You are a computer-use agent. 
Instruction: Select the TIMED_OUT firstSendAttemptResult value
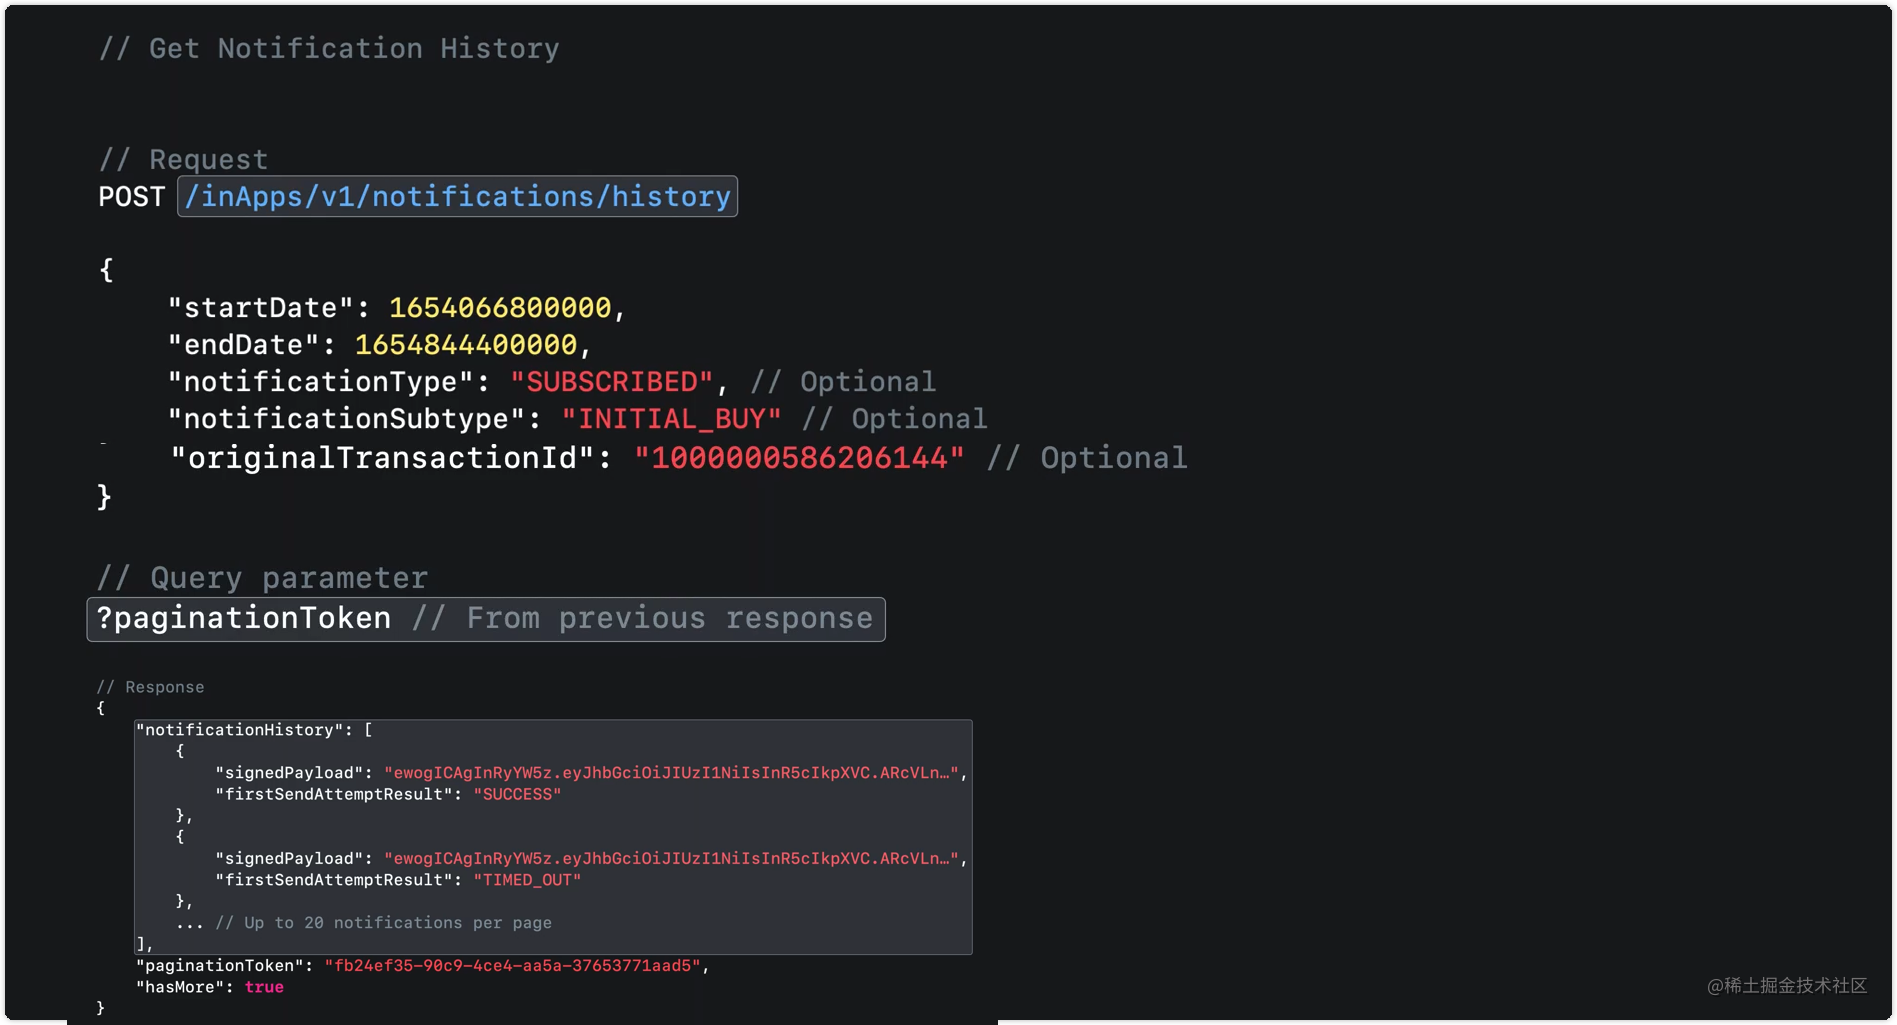528,880
